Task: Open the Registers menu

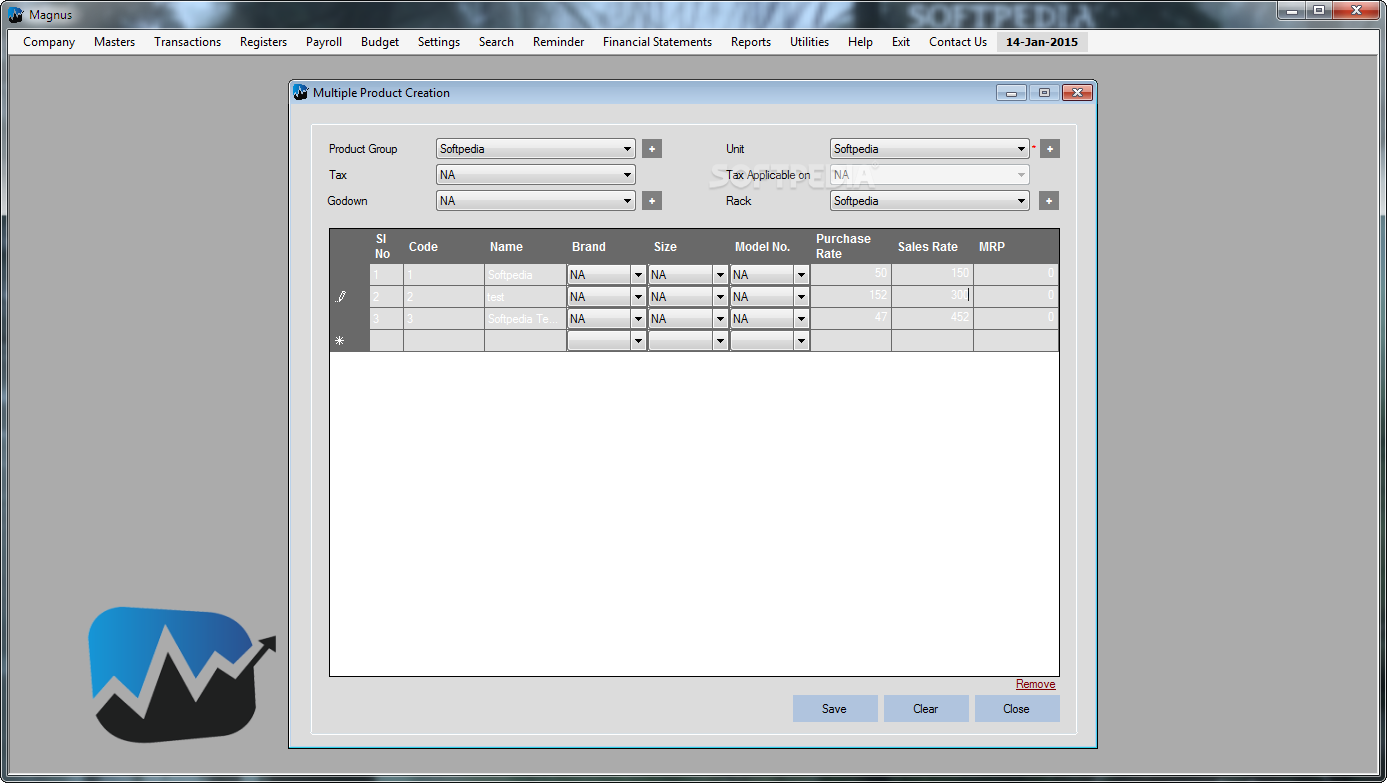Action: click(264, 42)
